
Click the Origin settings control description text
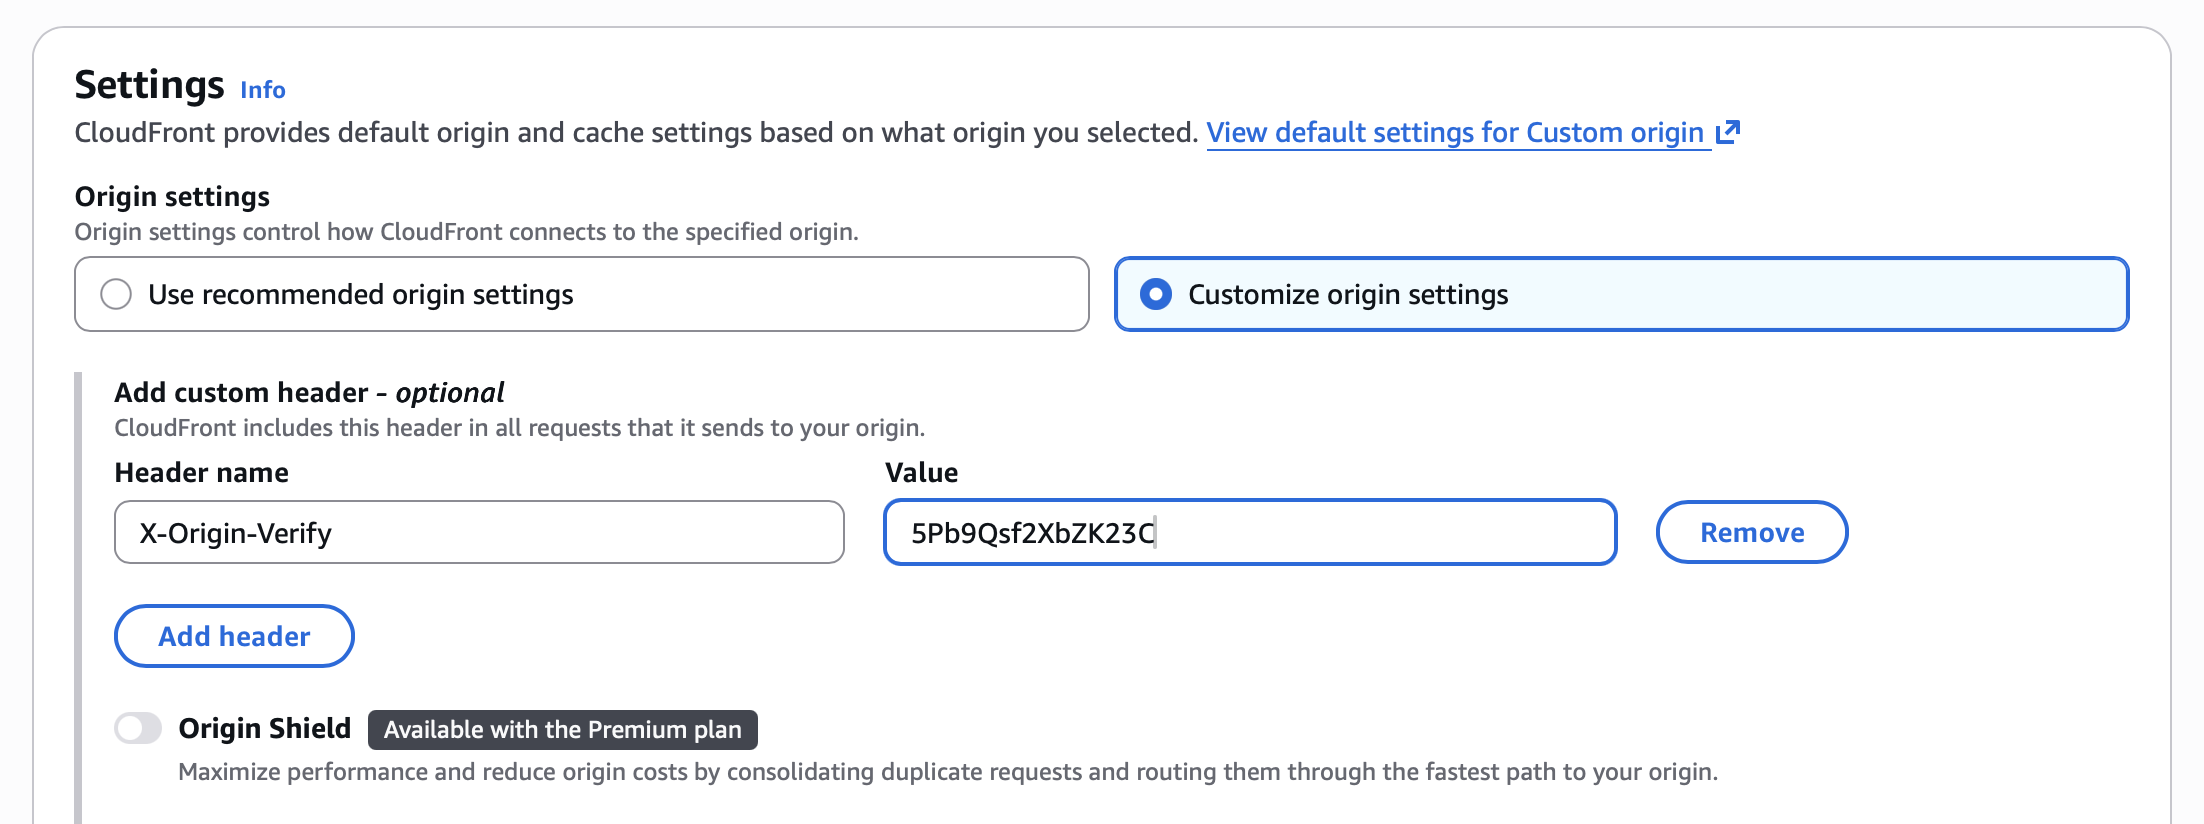click(466, 232)
